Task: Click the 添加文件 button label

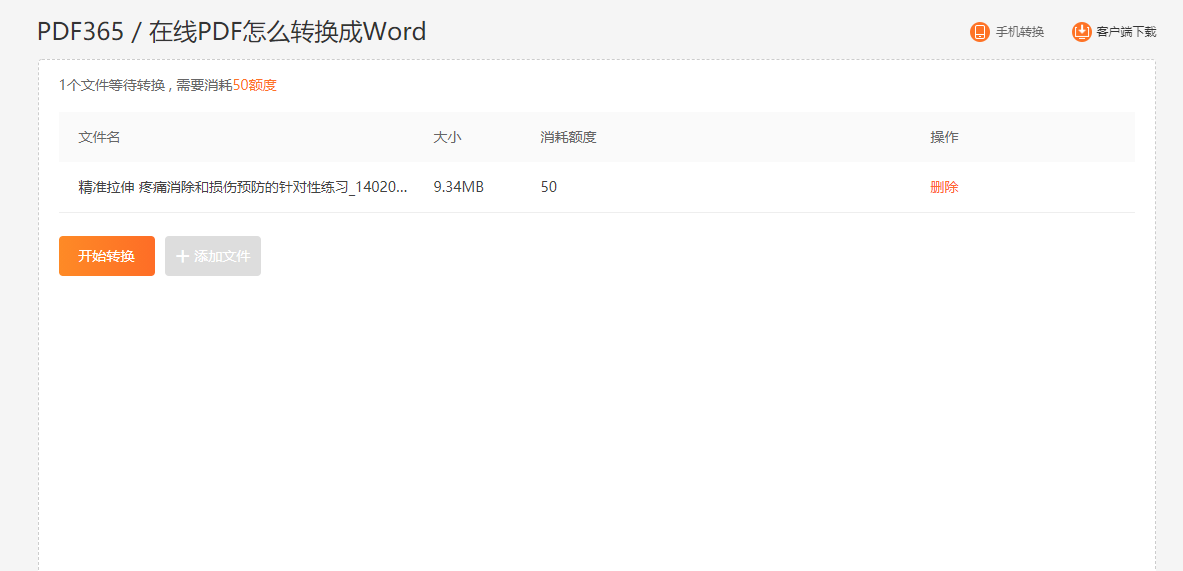Action: pos(222,256)
